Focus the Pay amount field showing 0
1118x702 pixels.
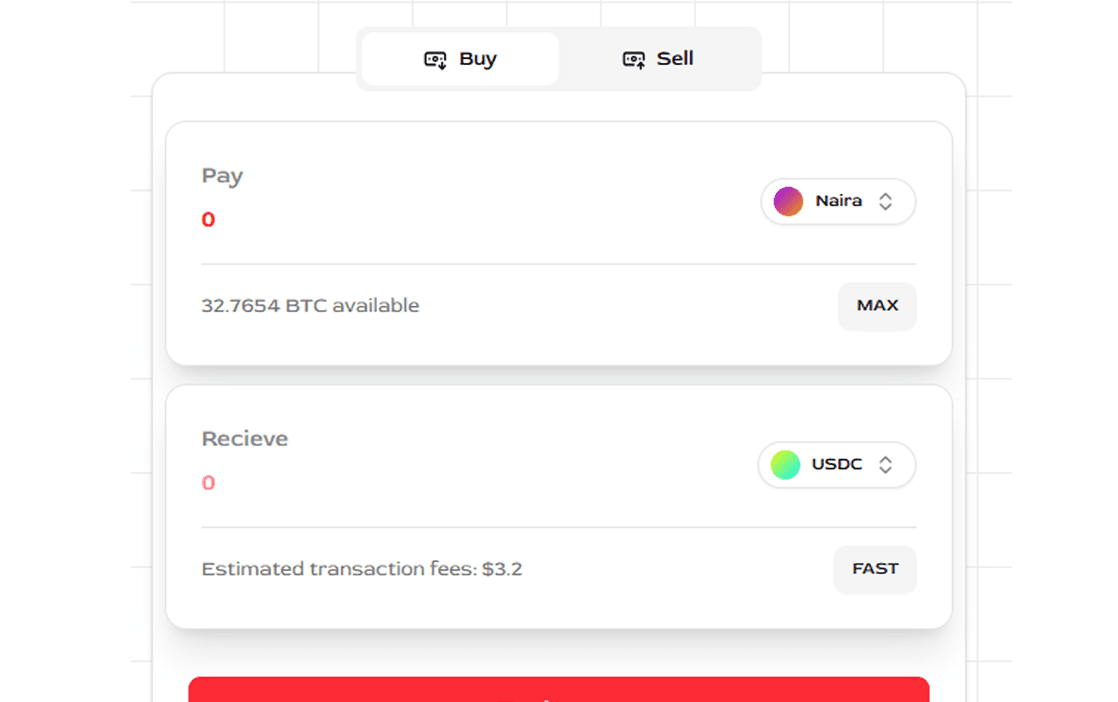tap(208, 220)
